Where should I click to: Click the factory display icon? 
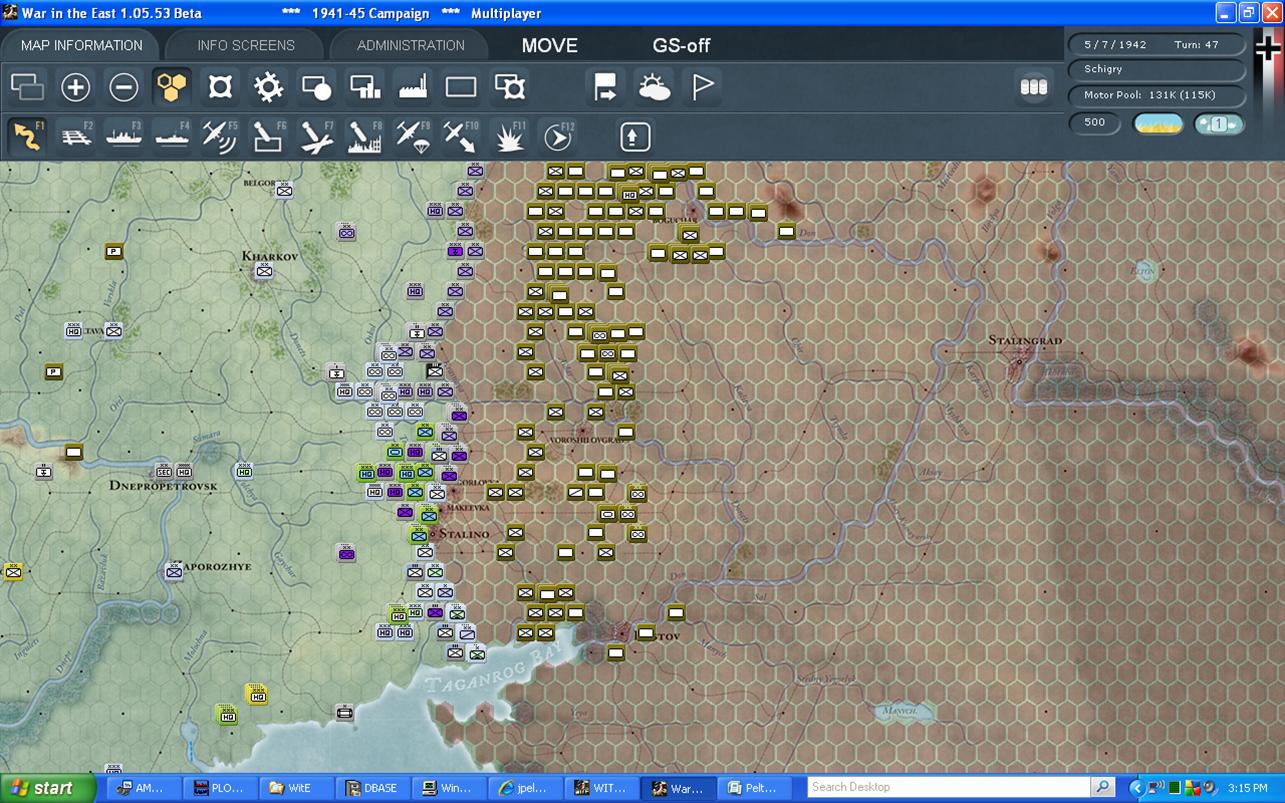pyautogui.click(x=413, y=88)
